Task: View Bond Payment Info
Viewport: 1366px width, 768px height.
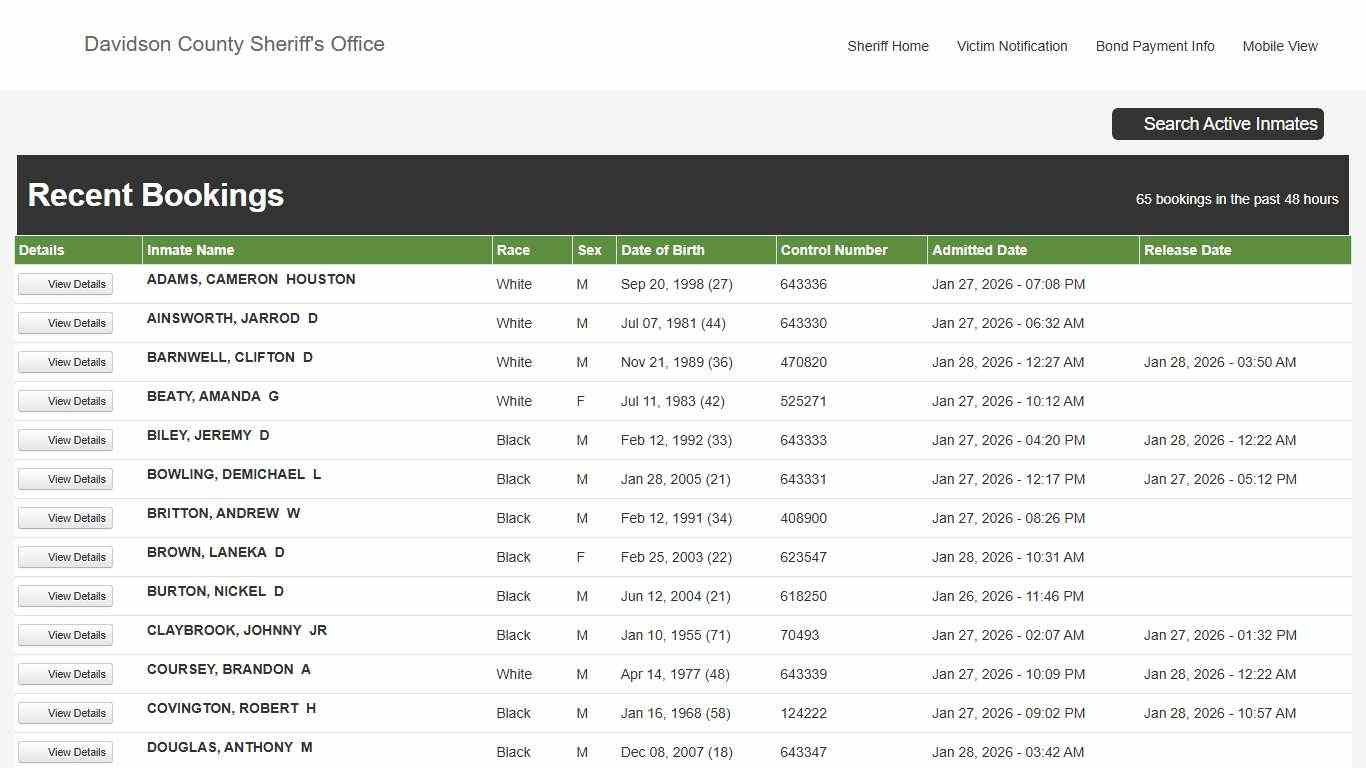Action: pyautogui.click(x=1155, y=46)
